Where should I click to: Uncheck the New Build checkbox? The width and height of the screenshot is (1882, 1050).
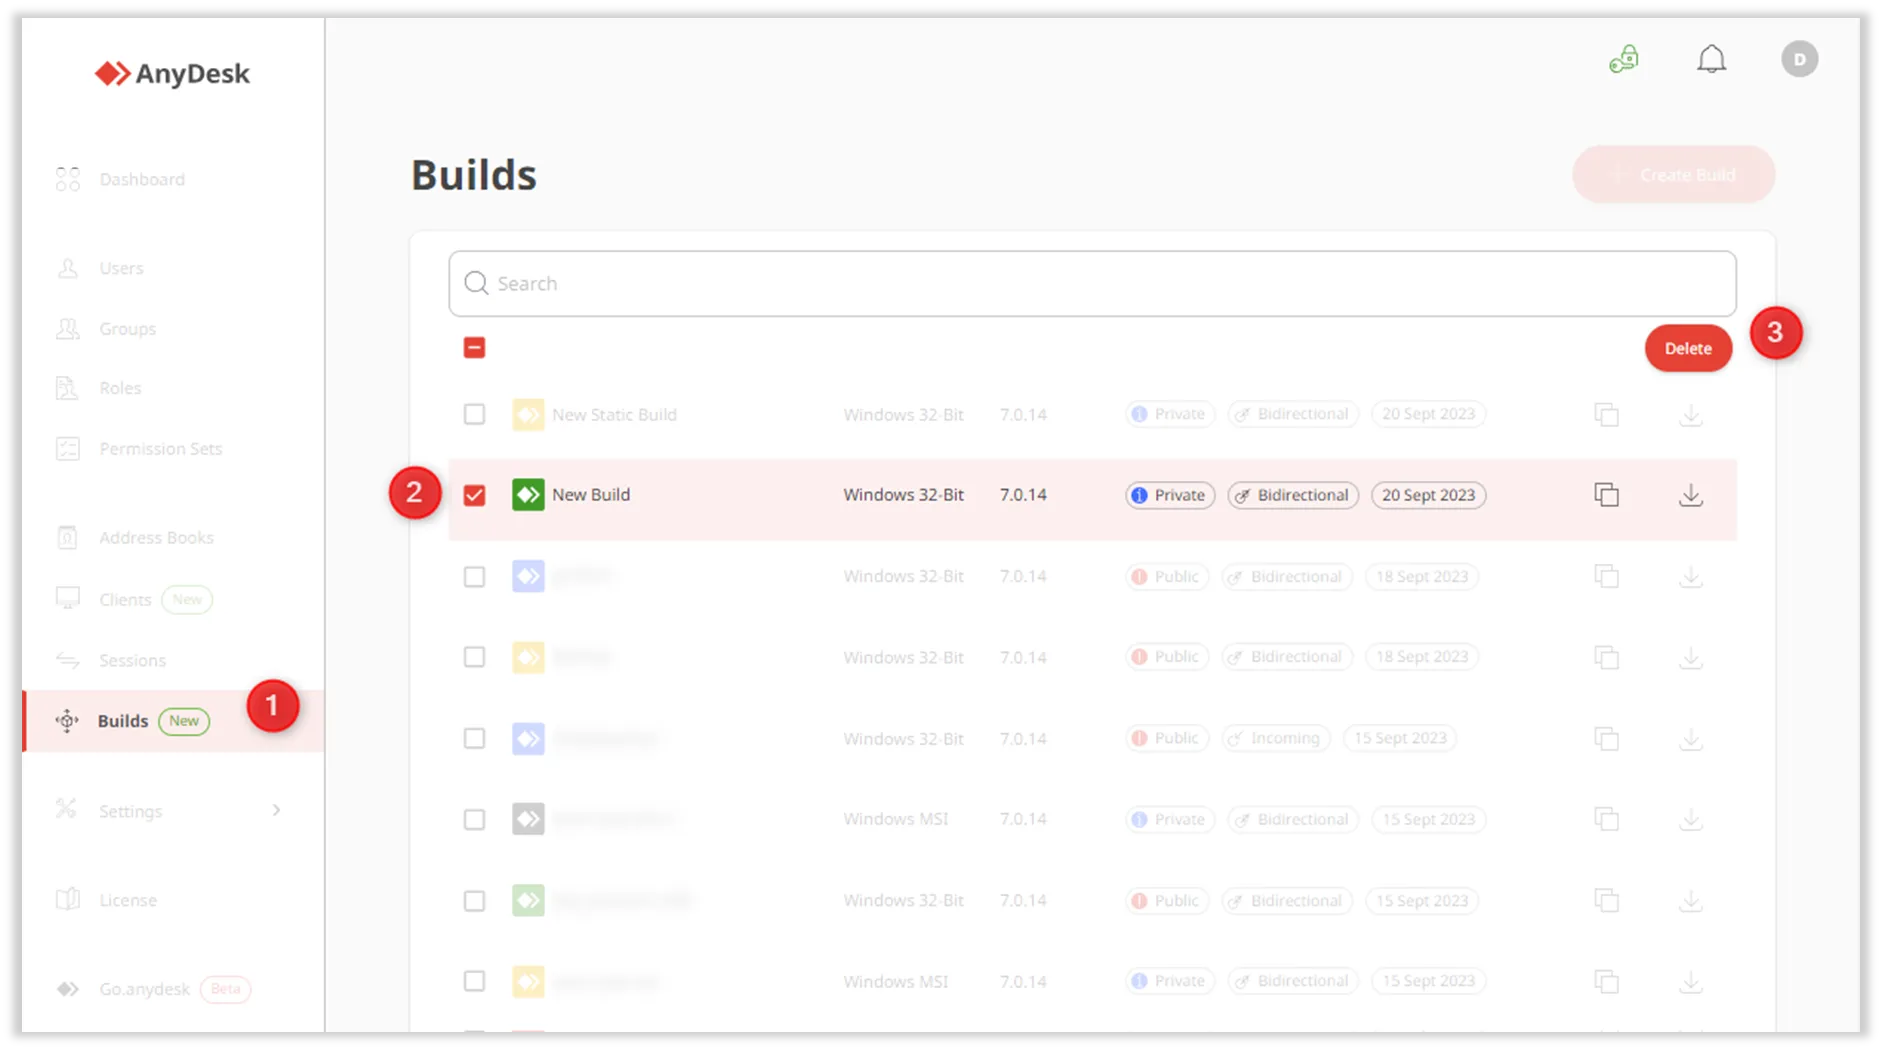[x=474, y=495]
